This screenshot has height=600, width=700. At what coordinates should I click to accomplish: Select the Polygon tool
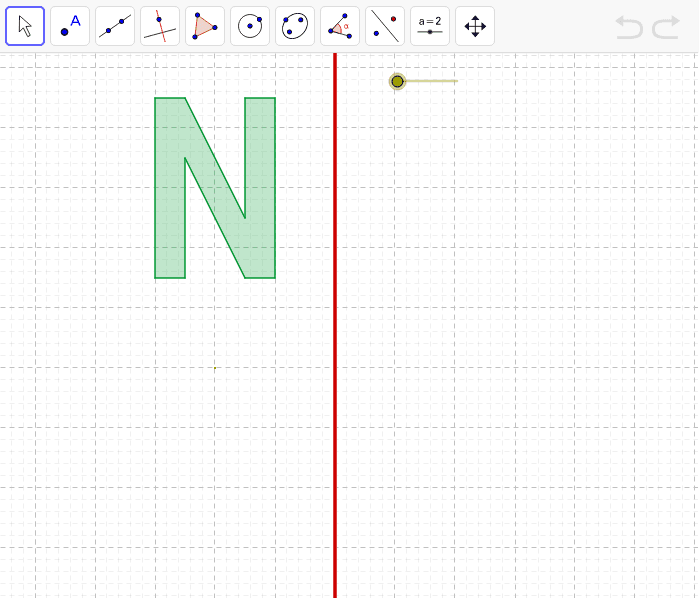(205, 26)
